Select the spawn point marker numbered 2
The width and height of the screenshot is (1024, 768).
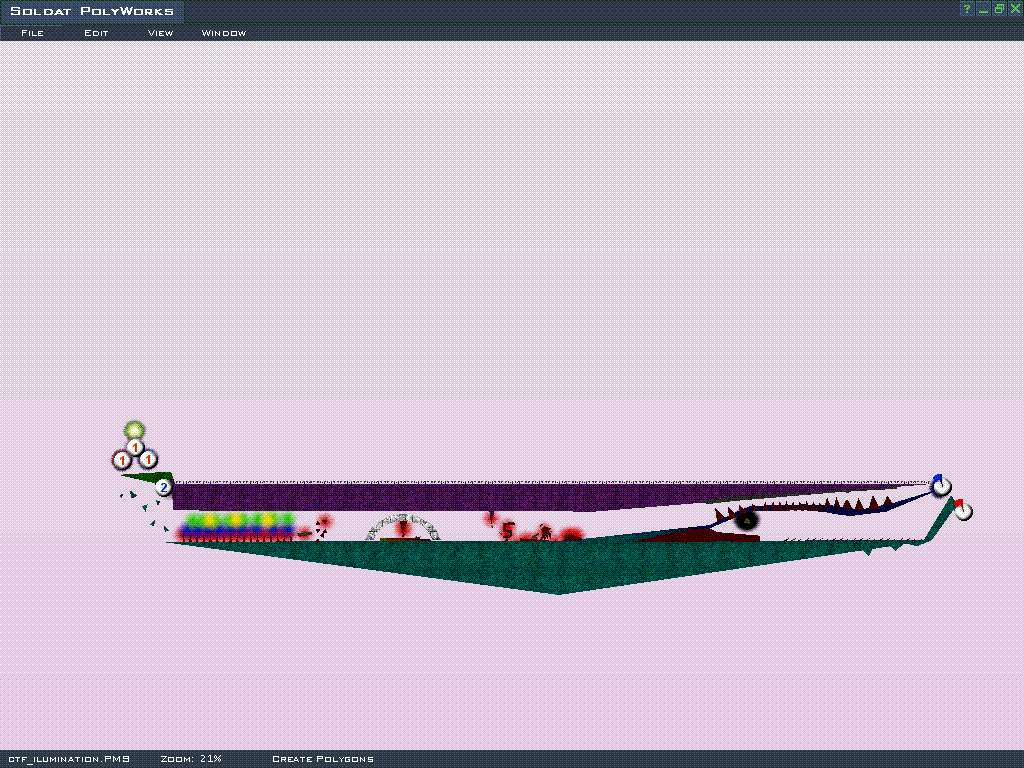pyautogui.click(x=163, y=488)
